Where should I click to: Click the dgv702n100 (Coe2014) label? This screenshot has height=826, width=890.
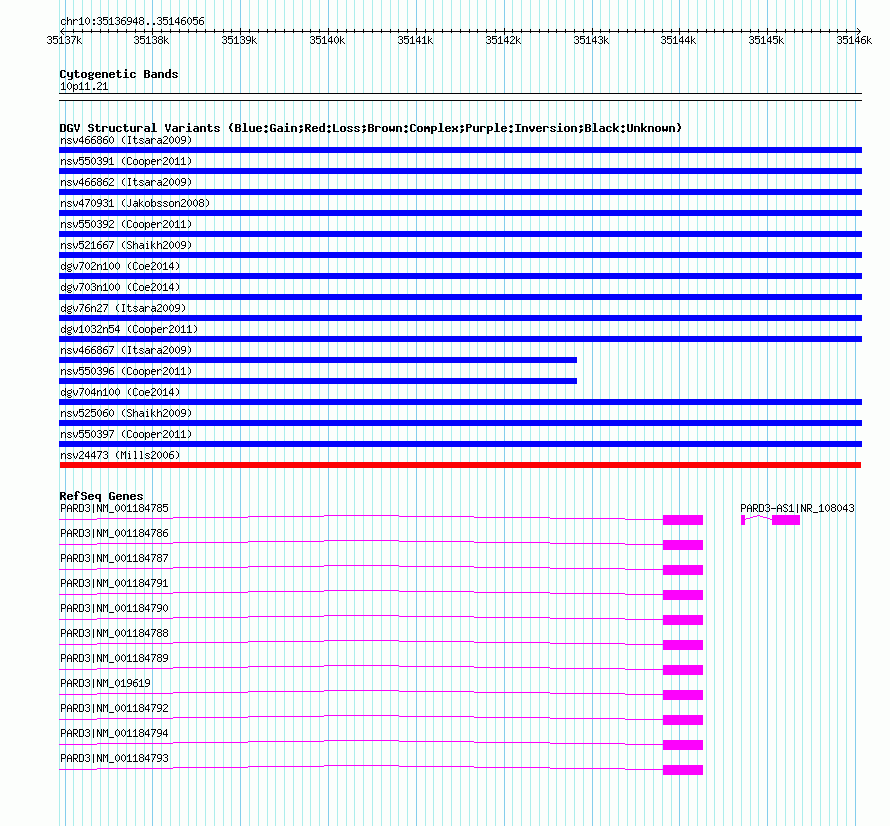[x=120, y=266]
